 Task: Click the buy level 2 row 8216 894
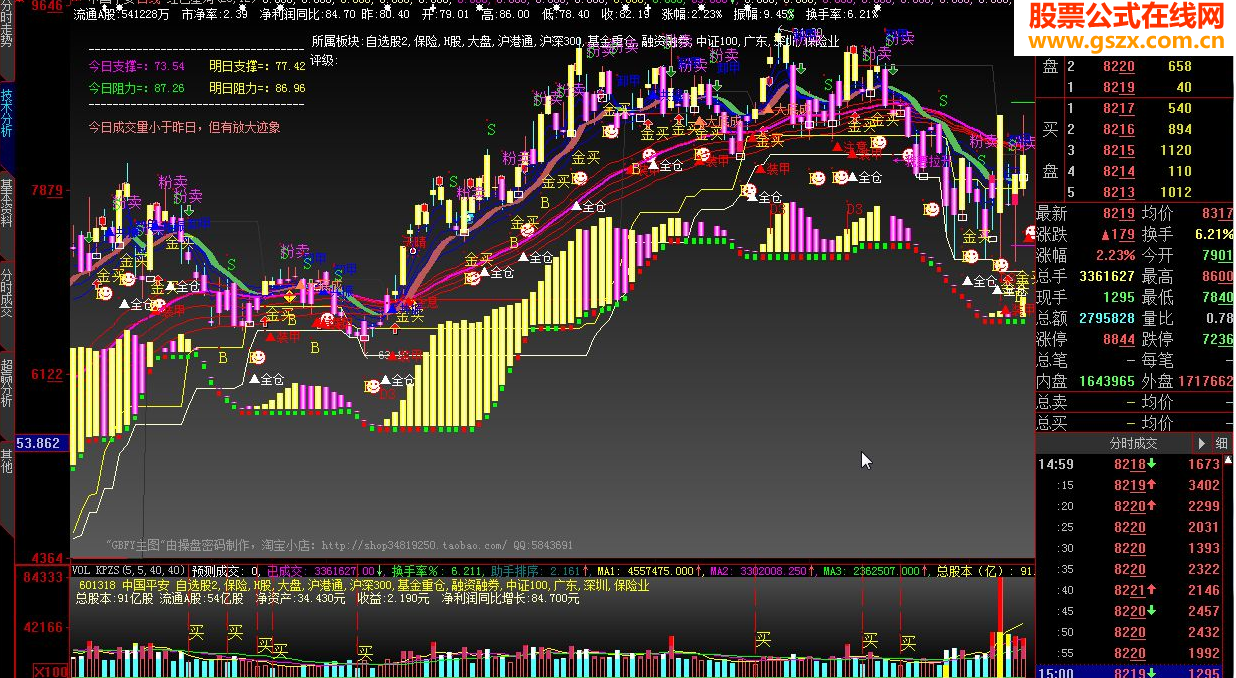(1134, 129)
